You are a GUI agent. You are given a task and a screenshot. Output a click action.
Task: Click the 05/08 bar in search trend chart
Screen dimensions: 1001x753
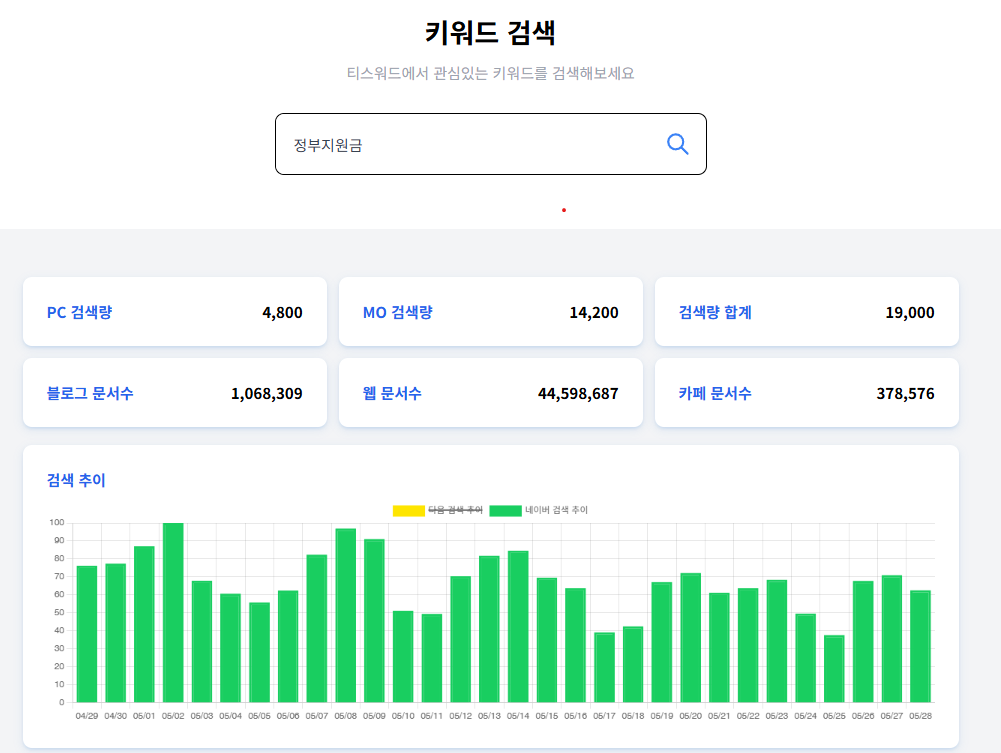(x=345, y=615)
